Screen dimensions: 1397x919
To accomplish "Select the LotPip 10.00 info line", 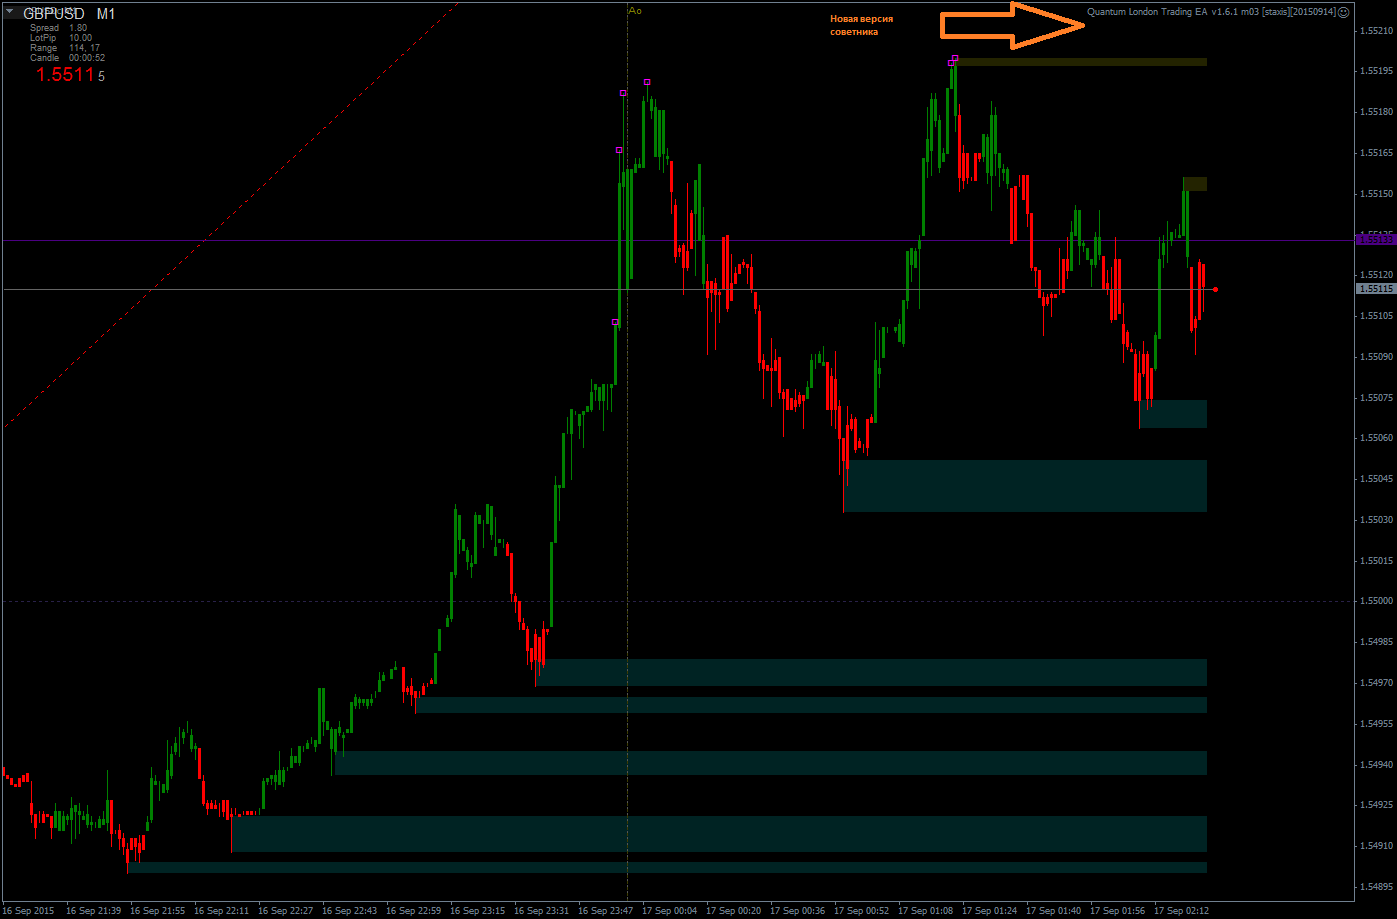I will click(61, 38).
